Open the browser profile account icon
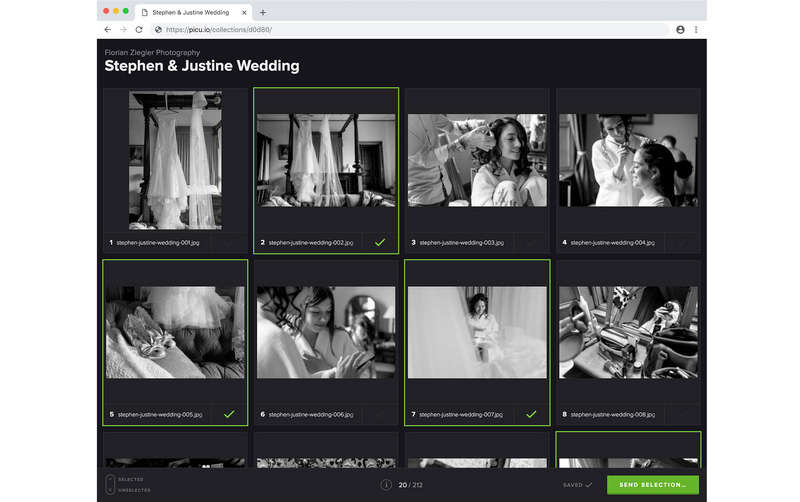Viewport: 800px width, 502px height. 680,30
